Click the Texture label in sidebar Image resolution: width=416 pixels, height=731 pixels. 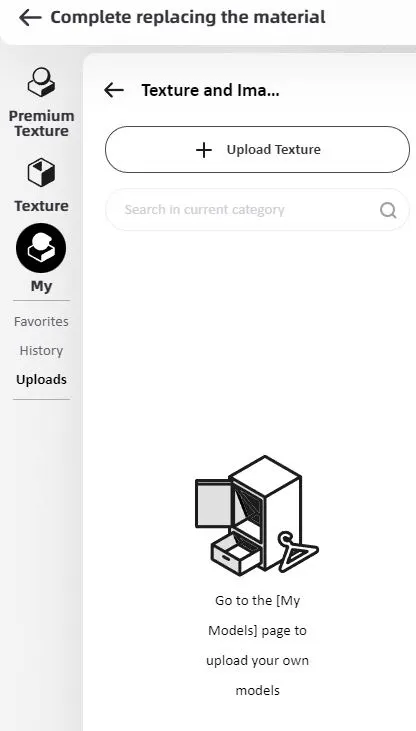pyautogui.click(x=41, y=206)
